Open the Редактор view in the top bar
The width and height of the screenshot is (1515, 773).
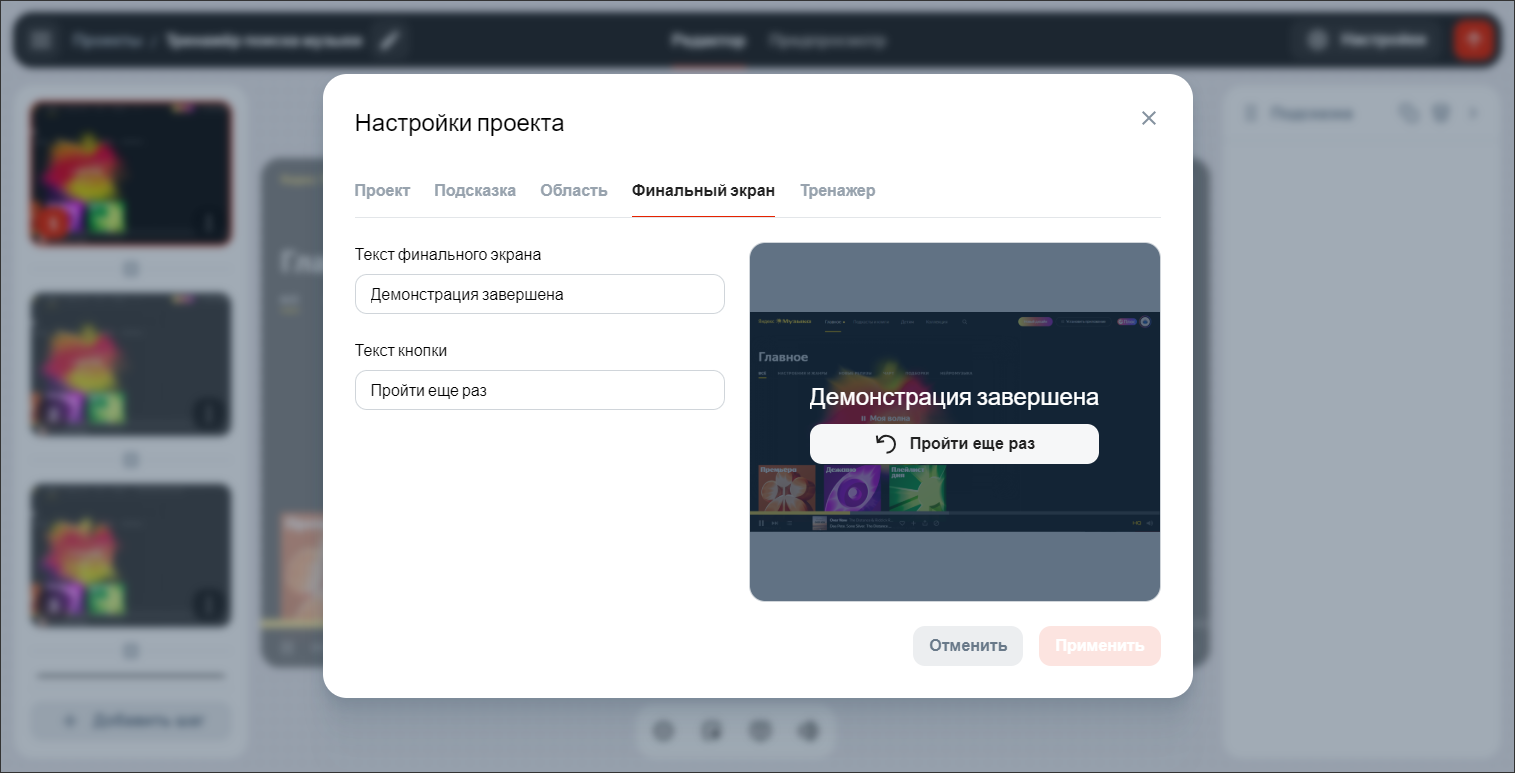pos(709,41)
